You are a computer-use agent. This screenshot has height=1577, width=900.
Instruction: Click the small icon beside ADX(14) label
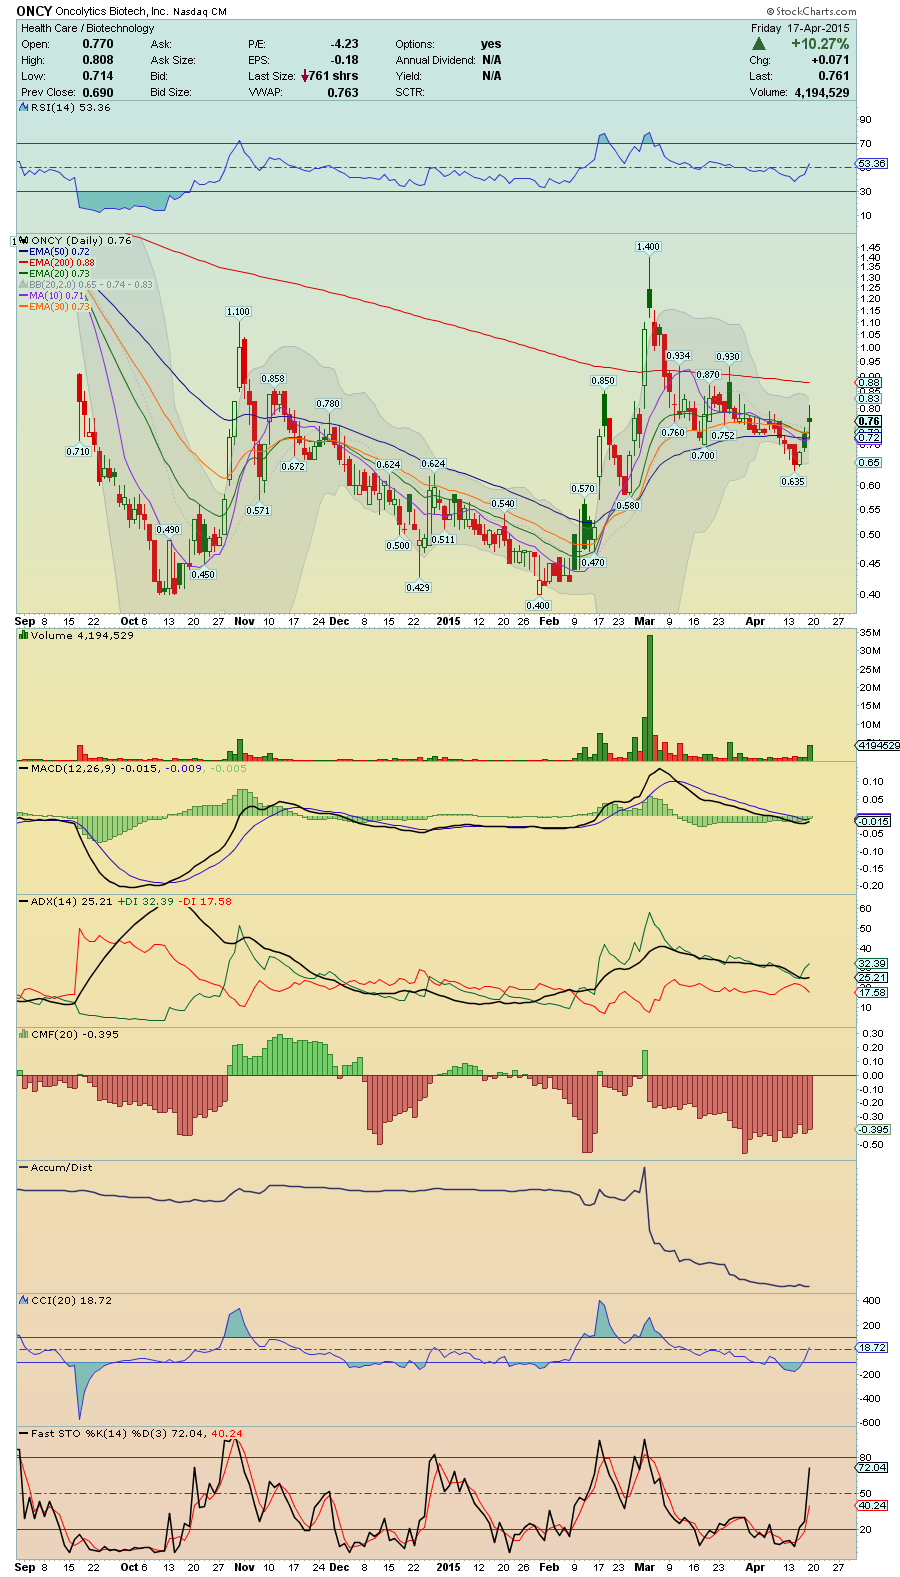24,901
